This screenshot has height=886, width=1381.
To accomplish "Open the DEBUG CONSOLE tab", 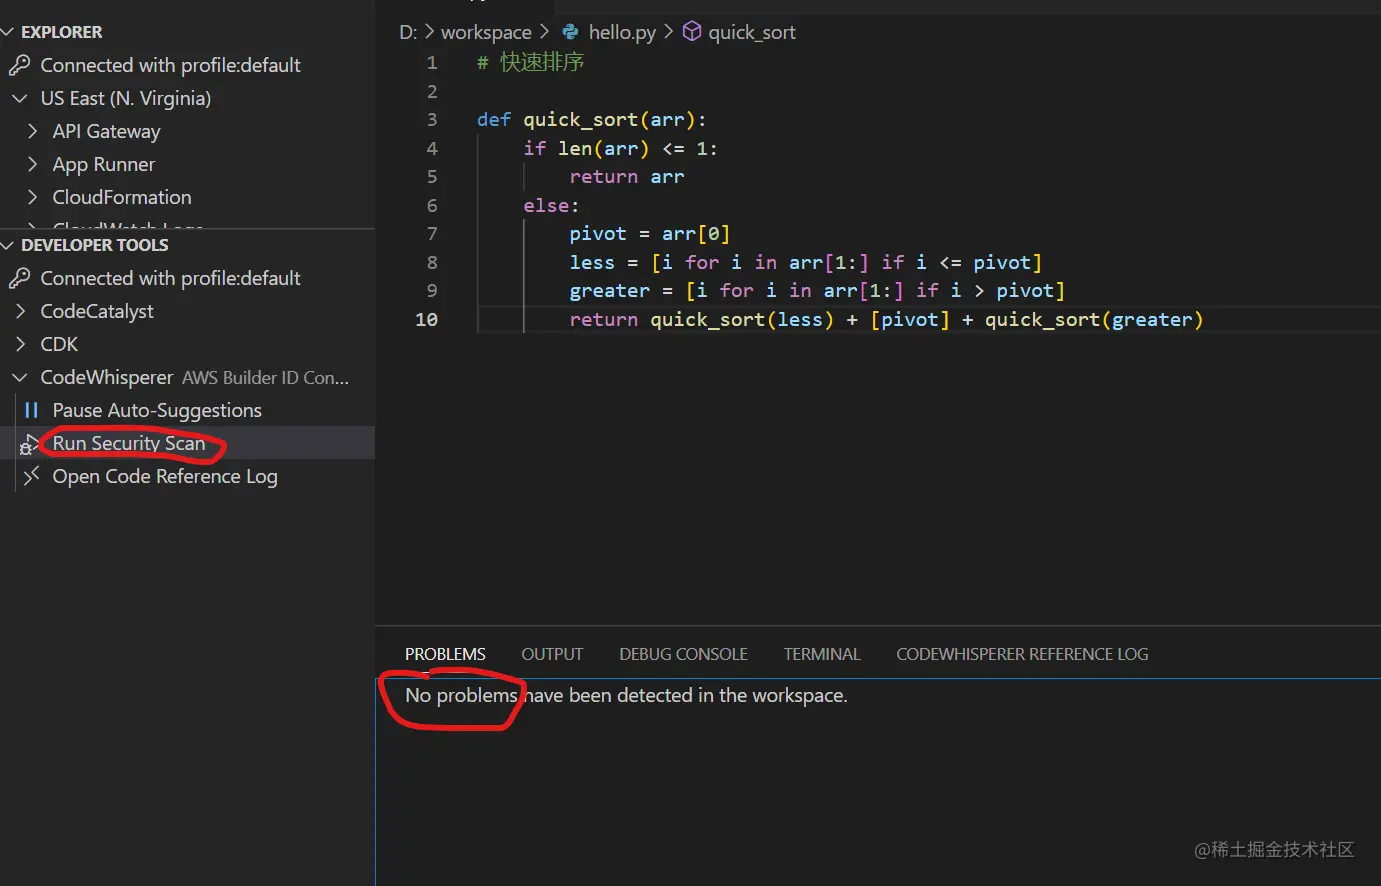I will pos(683,654).
